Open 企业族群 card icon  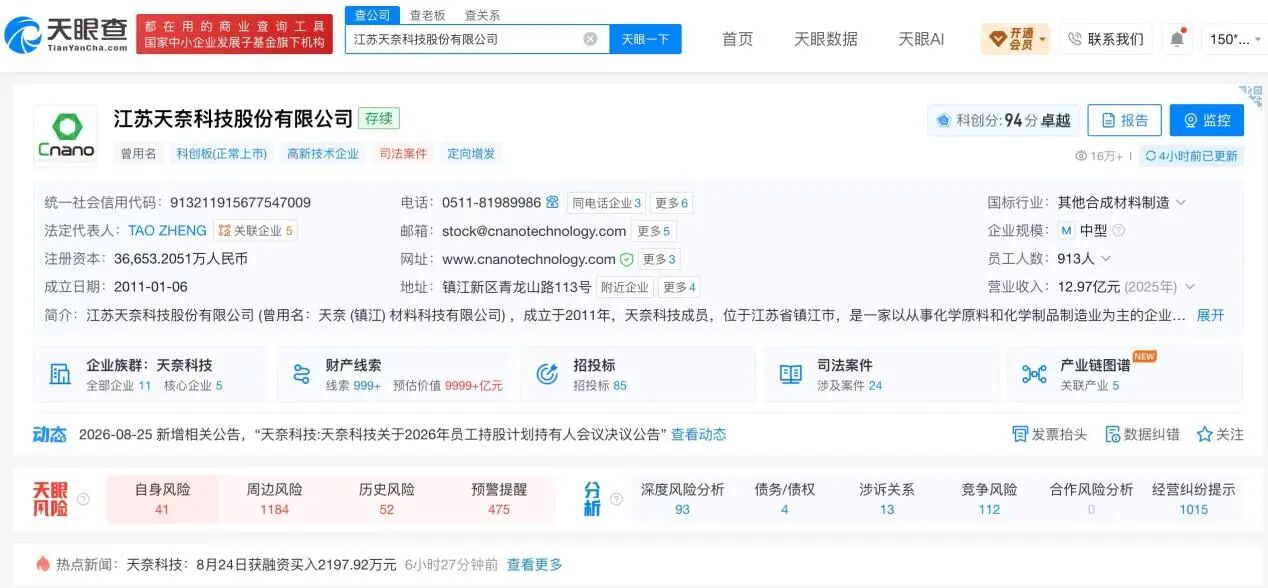60,374
